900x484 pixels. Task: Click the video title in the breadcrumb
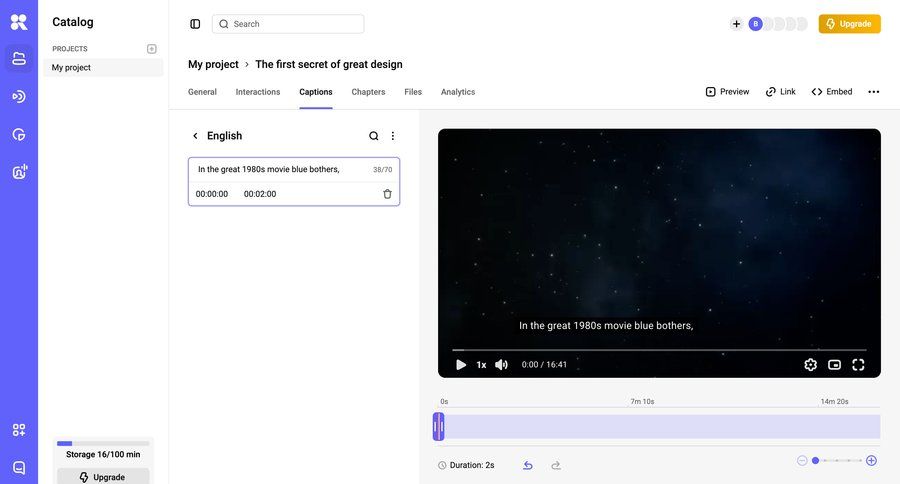tap(329, 64)
